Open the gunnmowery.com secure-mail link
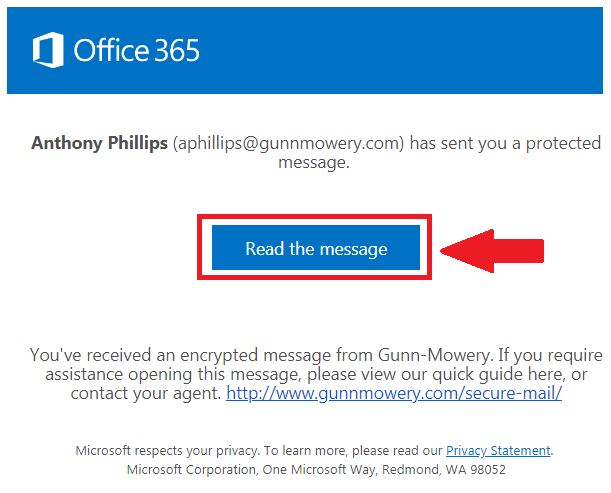Image resolution: width=611 pixels, height=493 pixels. (394, 392)
